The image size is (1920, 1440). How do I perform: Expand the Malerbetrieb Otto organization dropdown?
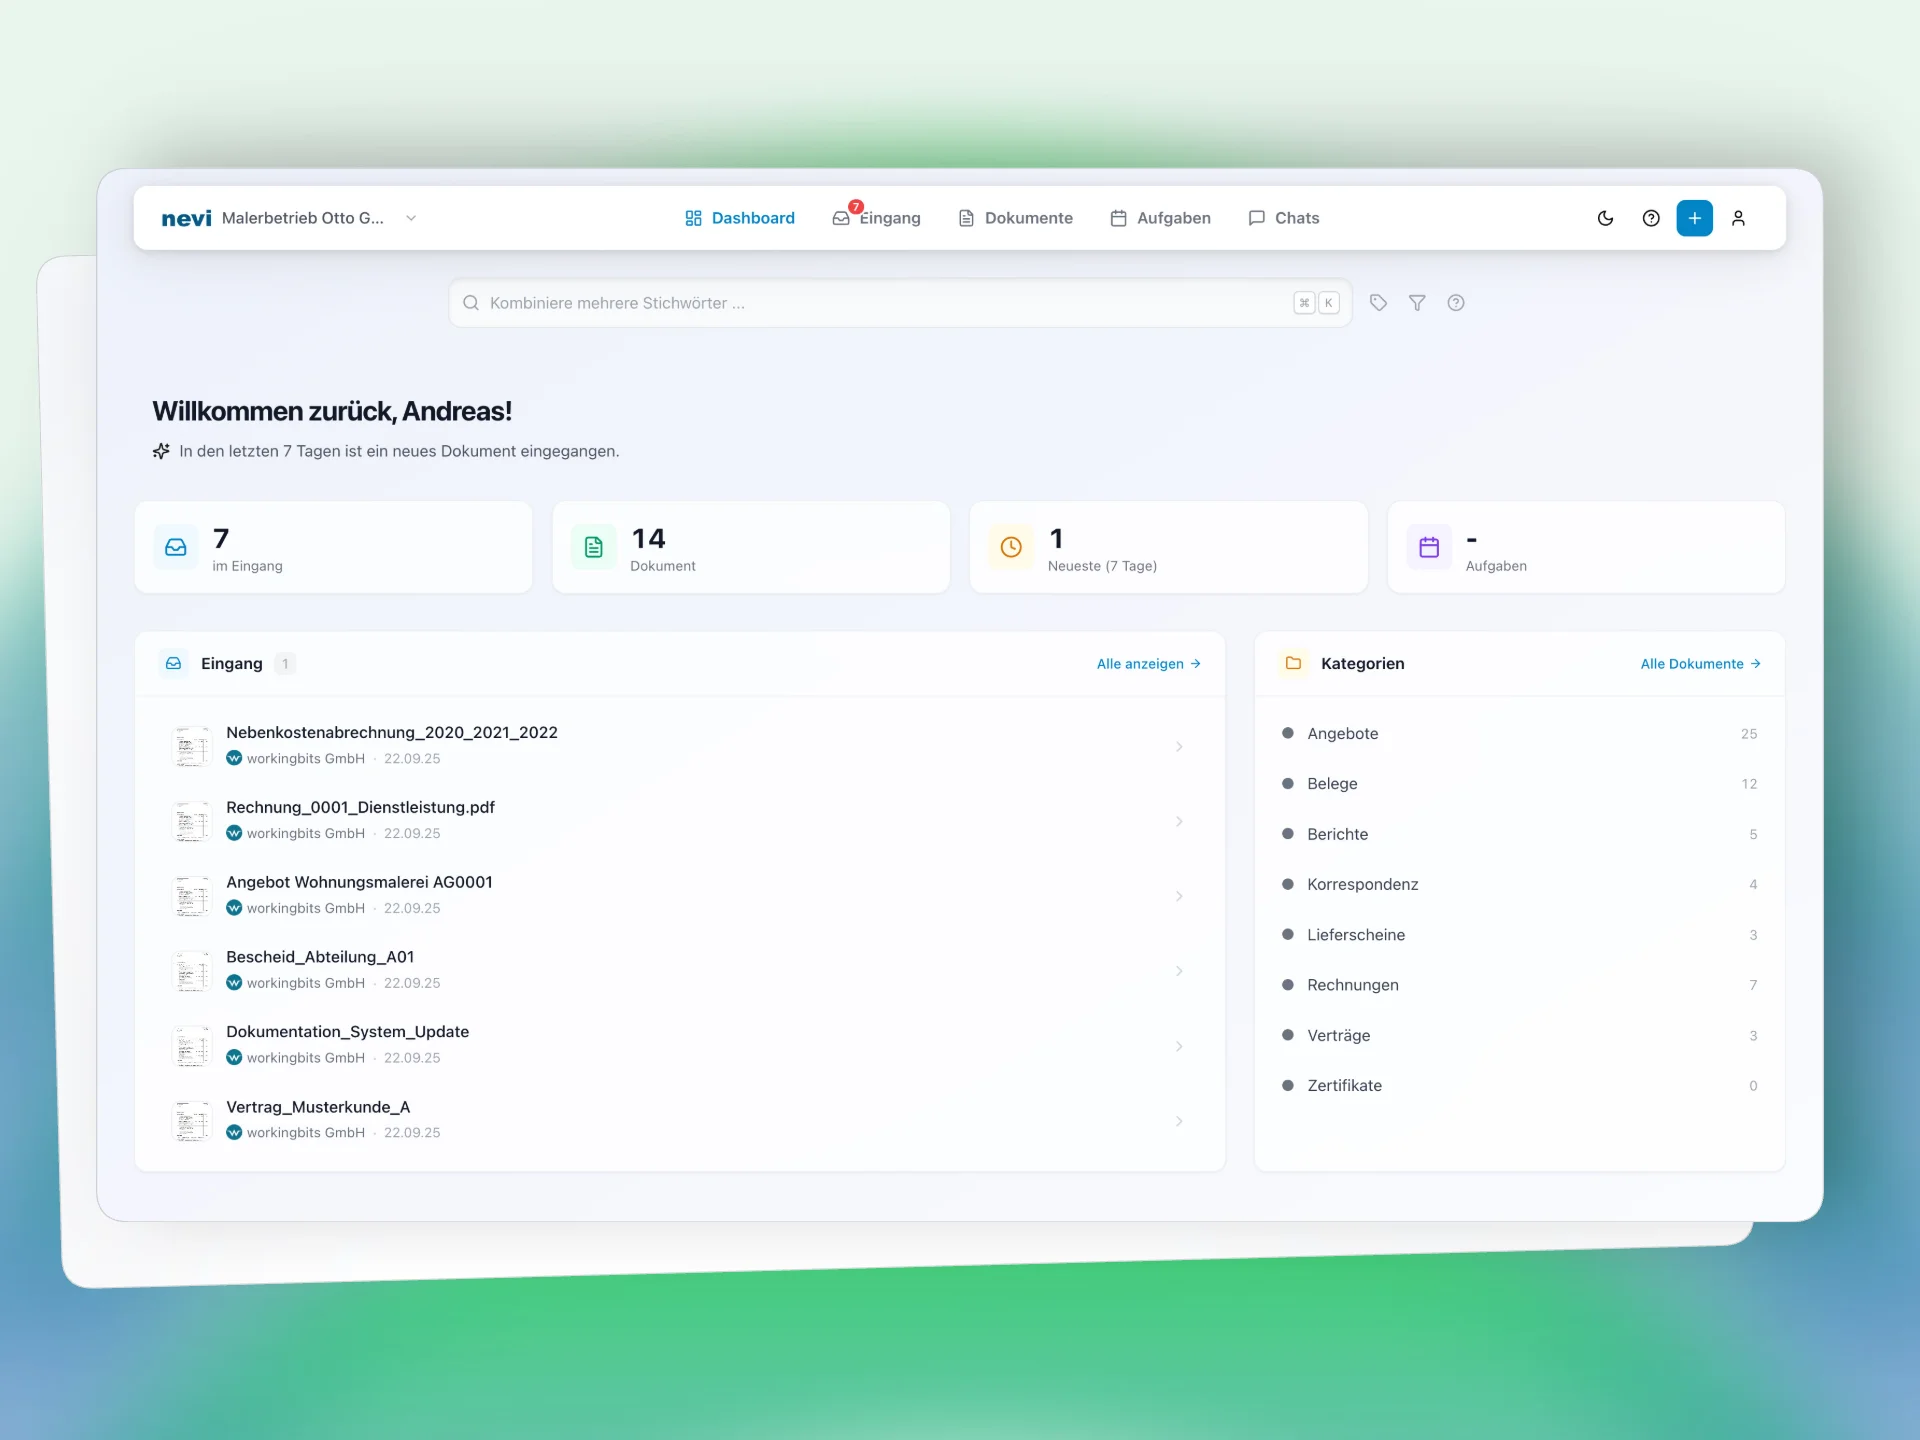[x=411, y=218]
